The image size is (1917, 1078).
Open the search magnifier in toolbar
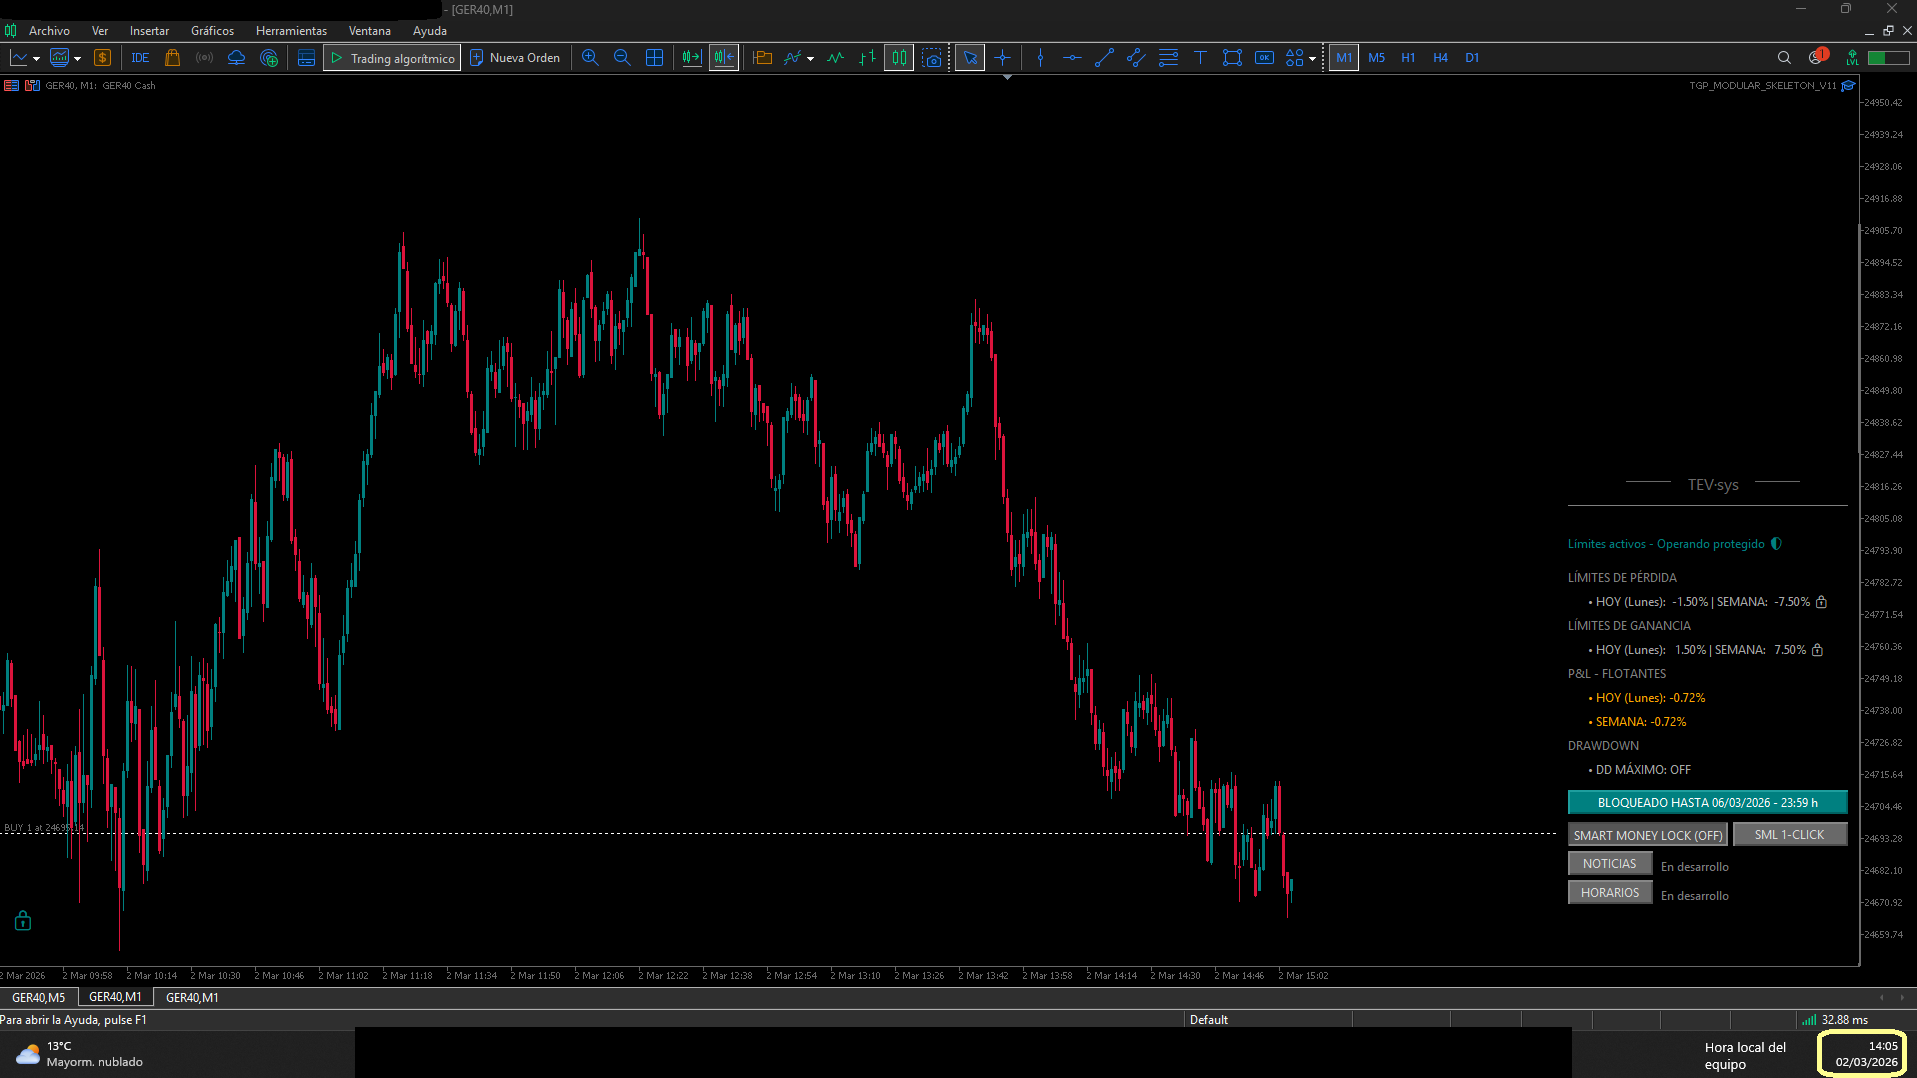[1784, 58]
